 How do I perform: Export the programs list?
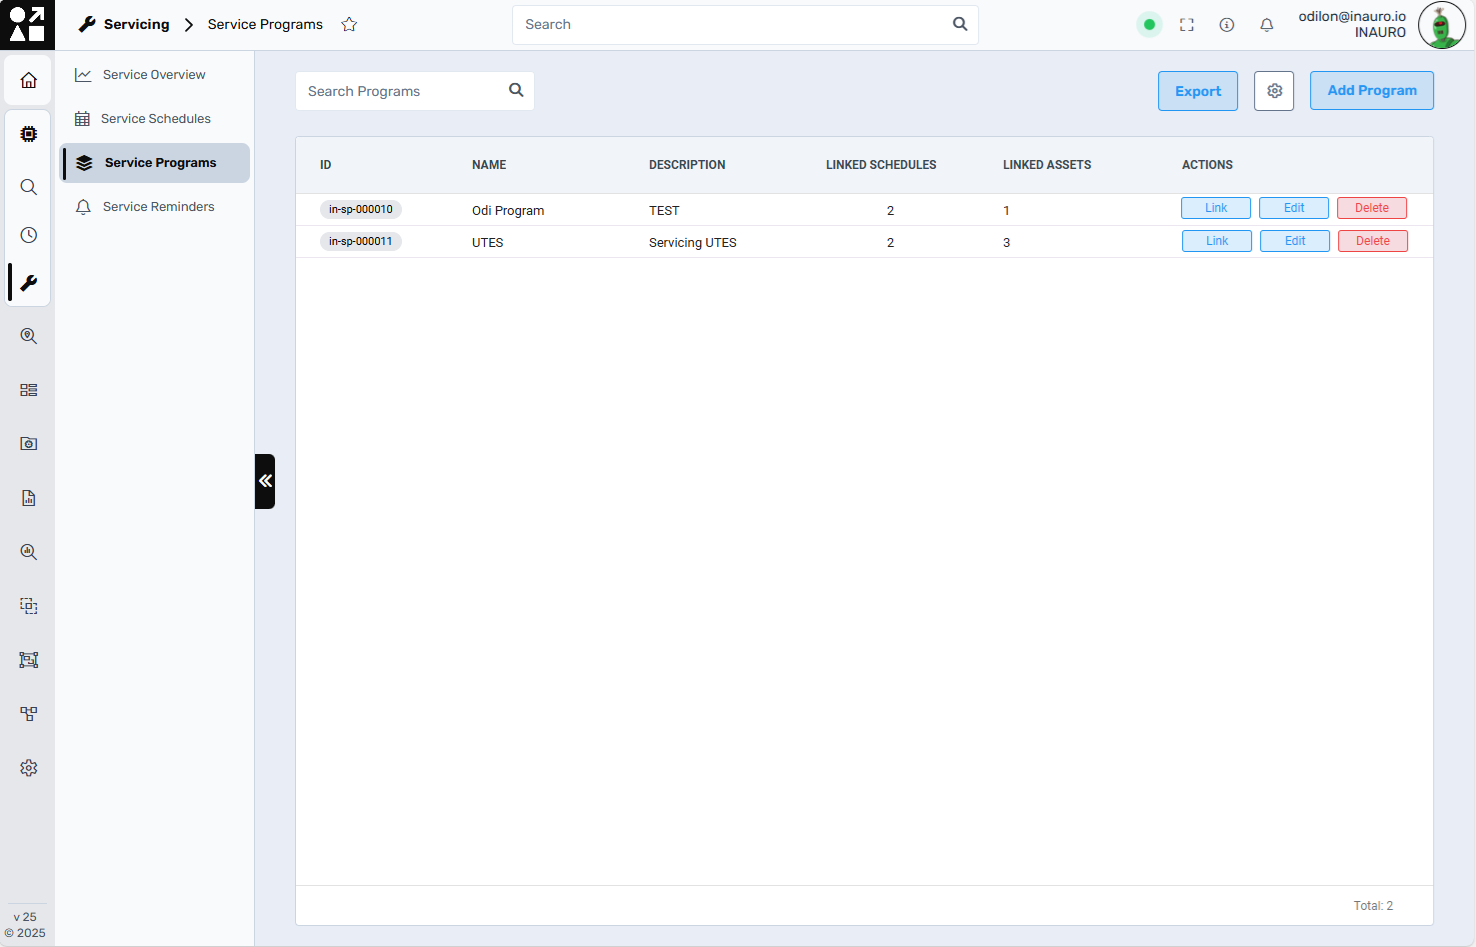click(1197, 91)
